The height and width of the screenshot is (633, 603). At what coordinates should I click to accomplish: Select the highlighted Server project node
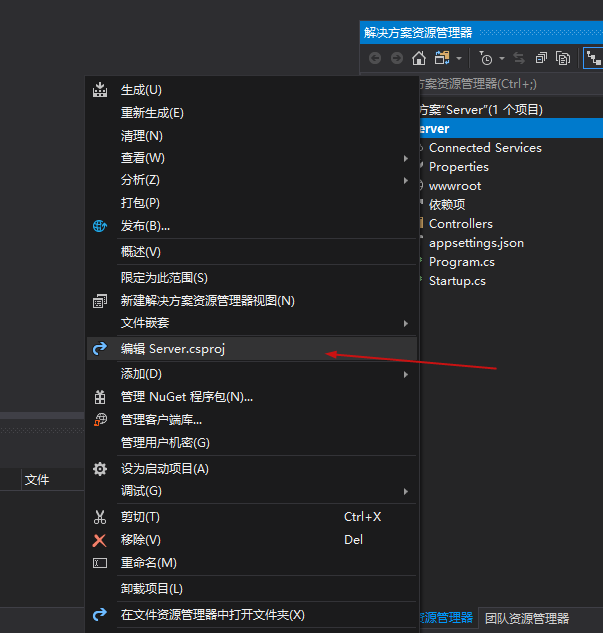pos(510,128)
